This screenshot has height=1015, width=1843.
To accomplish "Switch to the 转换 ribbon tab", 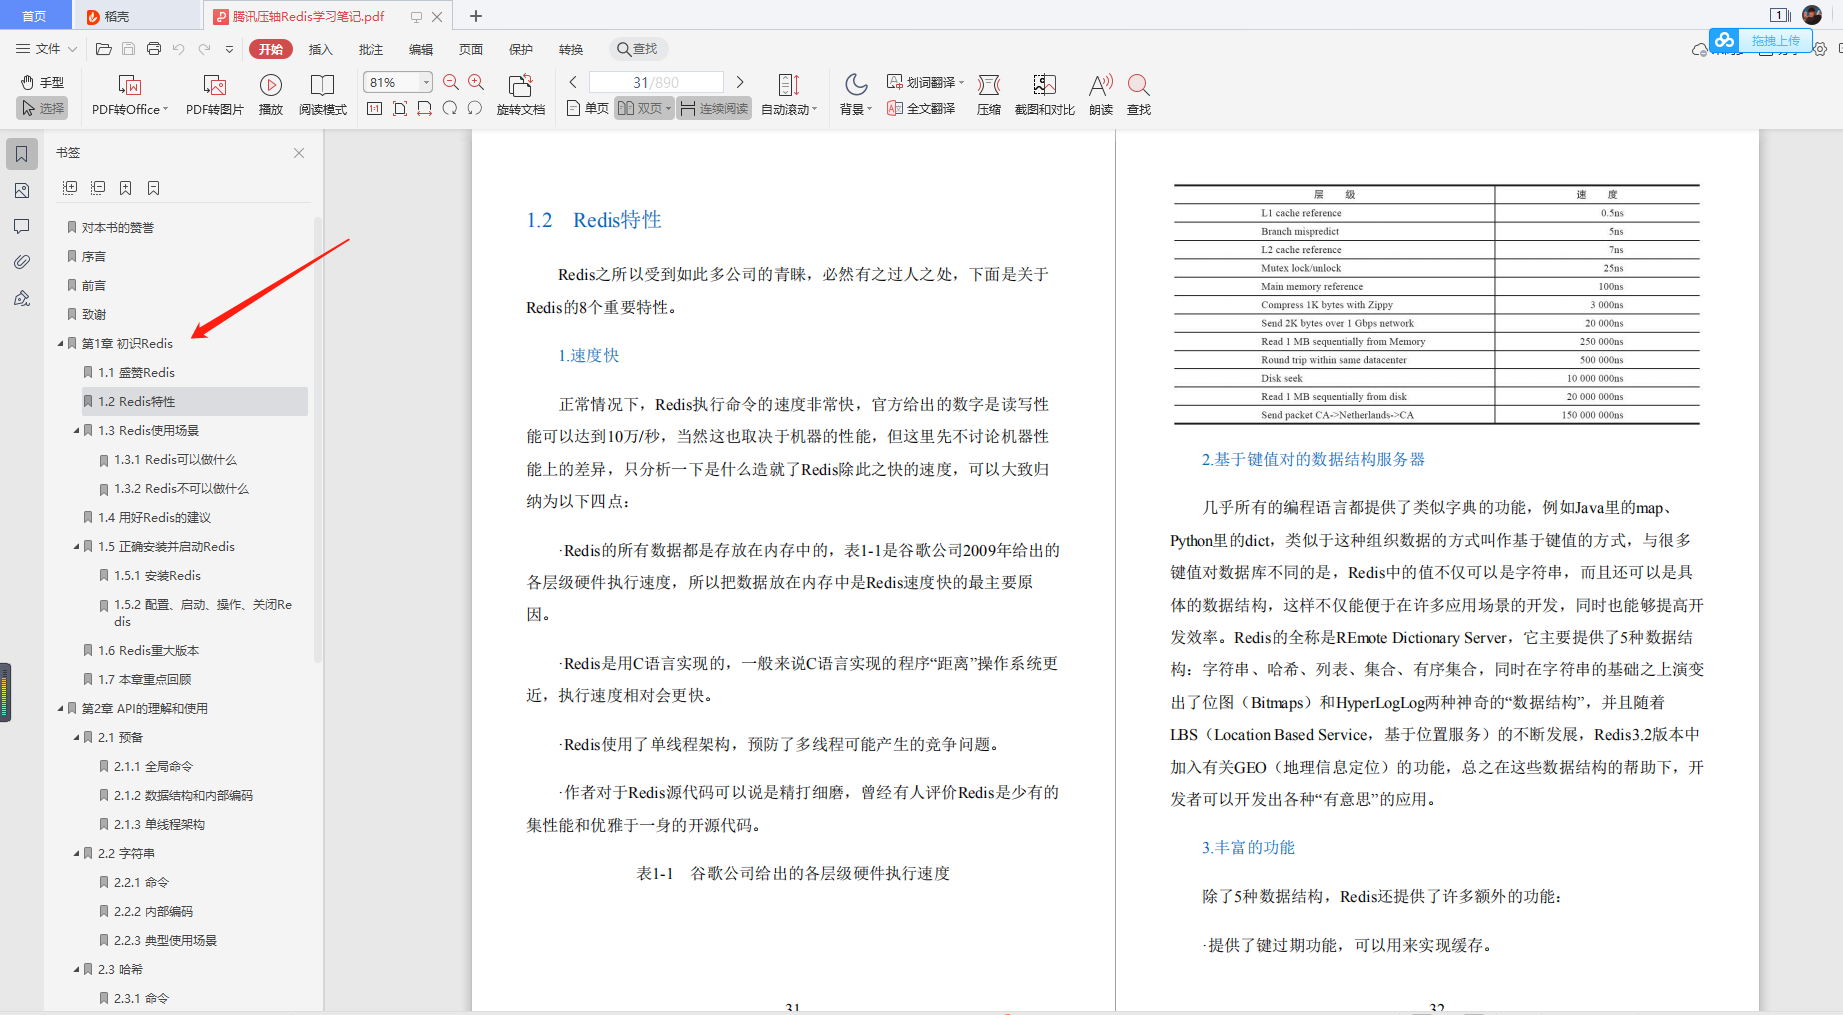I will 570,49.
